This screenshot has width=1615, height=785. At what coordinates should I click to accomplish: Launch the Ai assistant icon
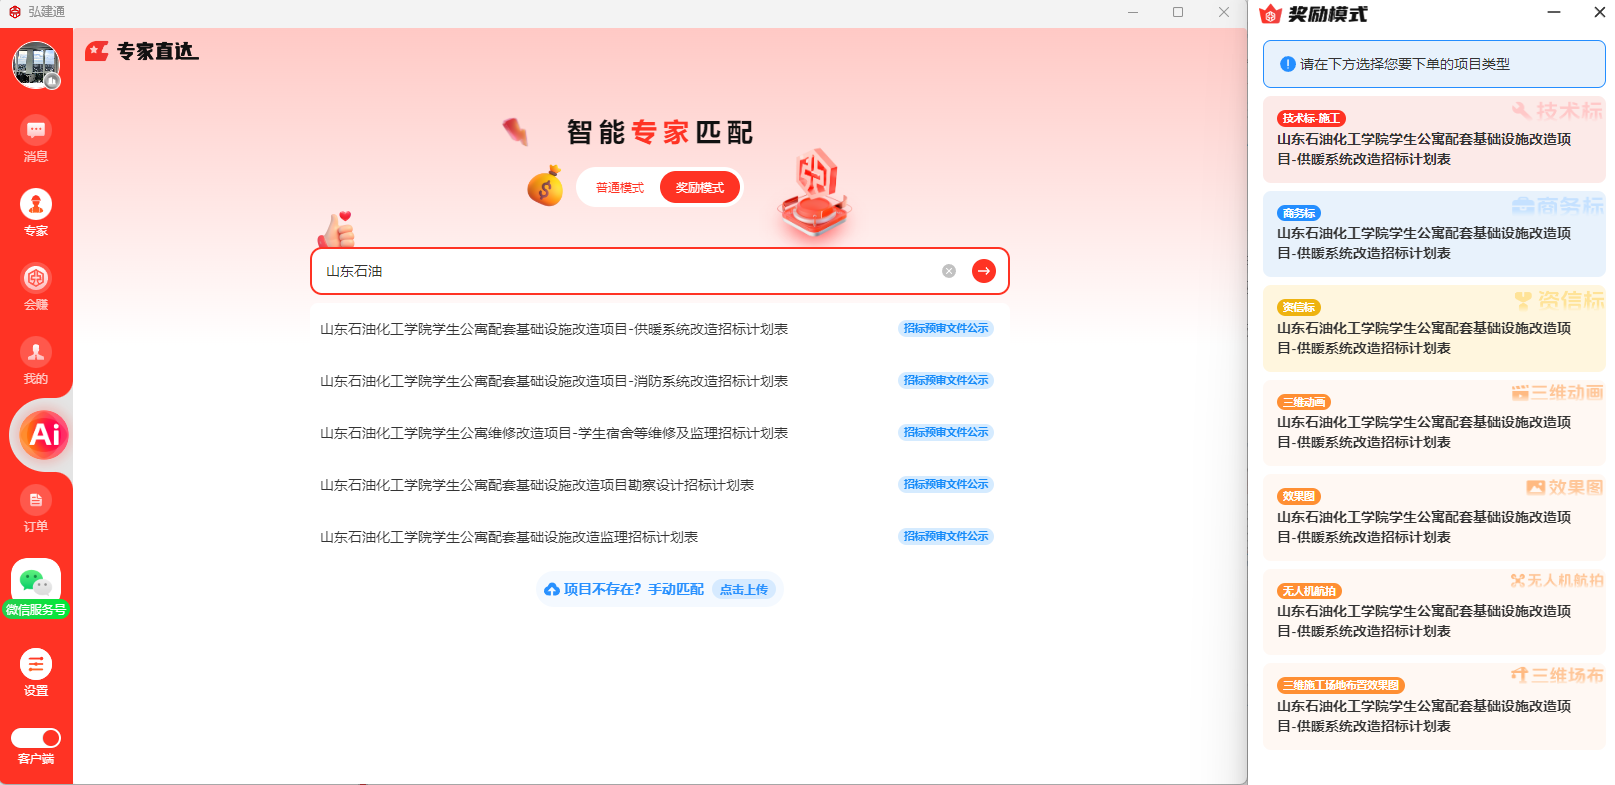pos(45,435)
